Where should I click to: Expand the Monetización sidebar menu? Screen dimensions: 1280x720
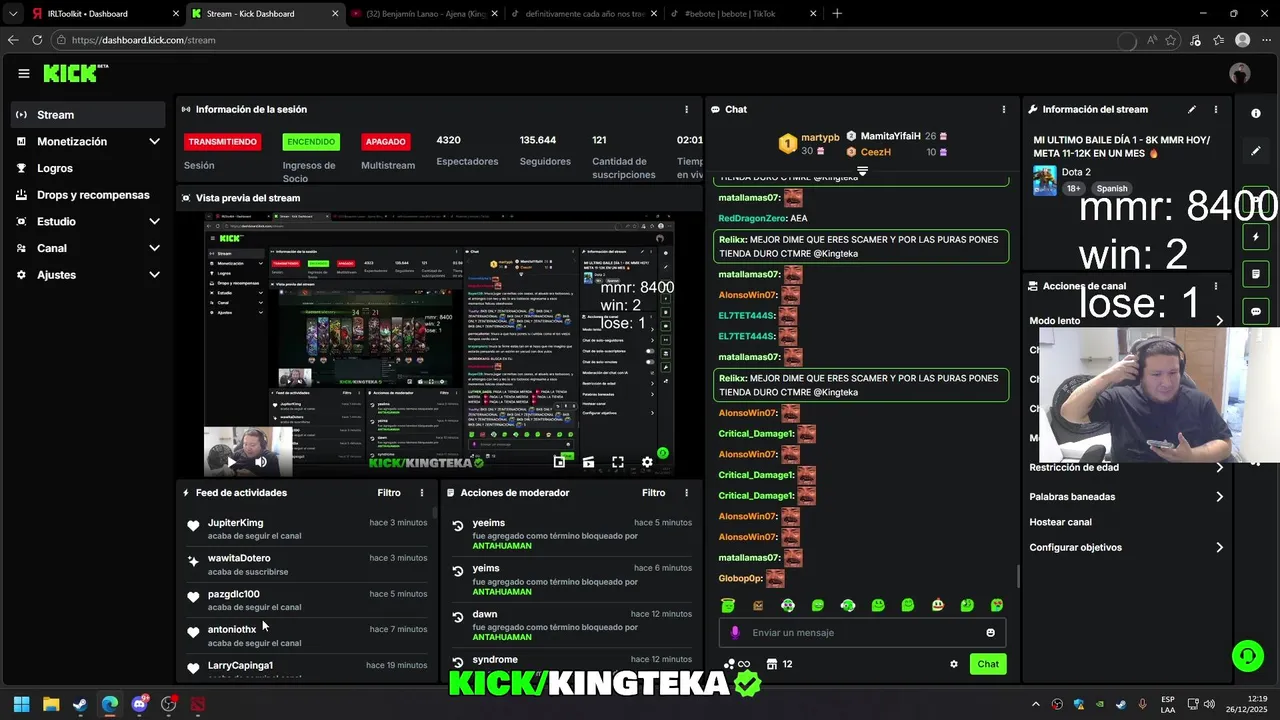[89, 142]
